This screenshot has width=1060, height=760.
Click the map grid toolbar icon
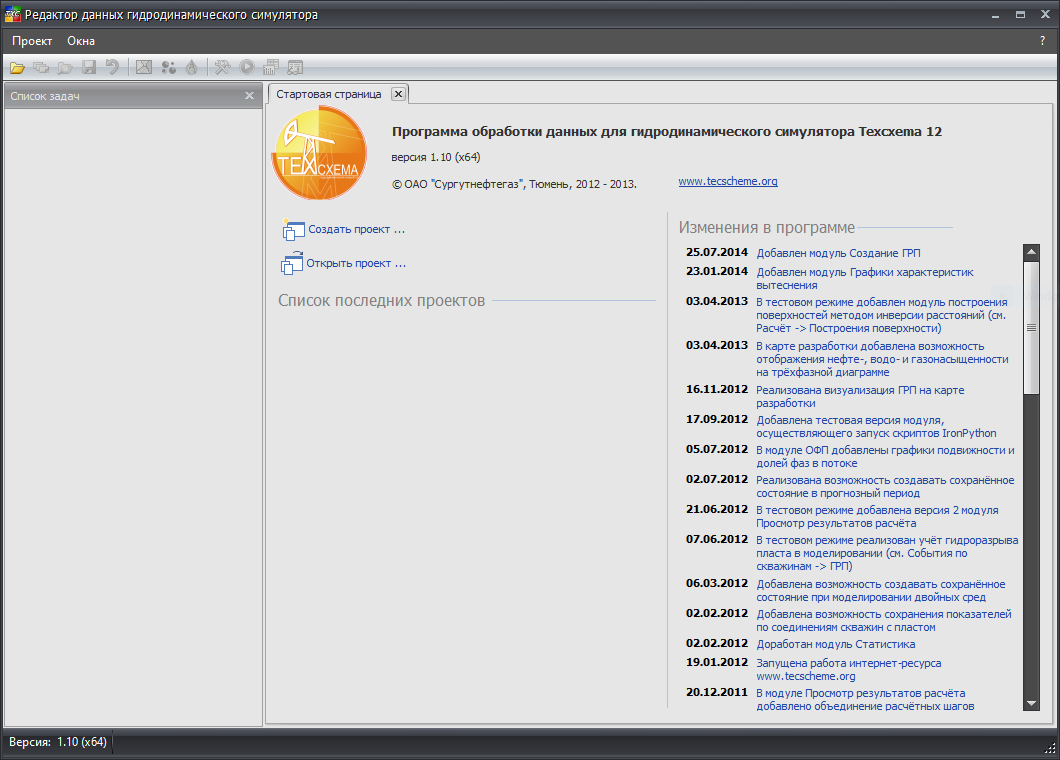tap(143, 67)
